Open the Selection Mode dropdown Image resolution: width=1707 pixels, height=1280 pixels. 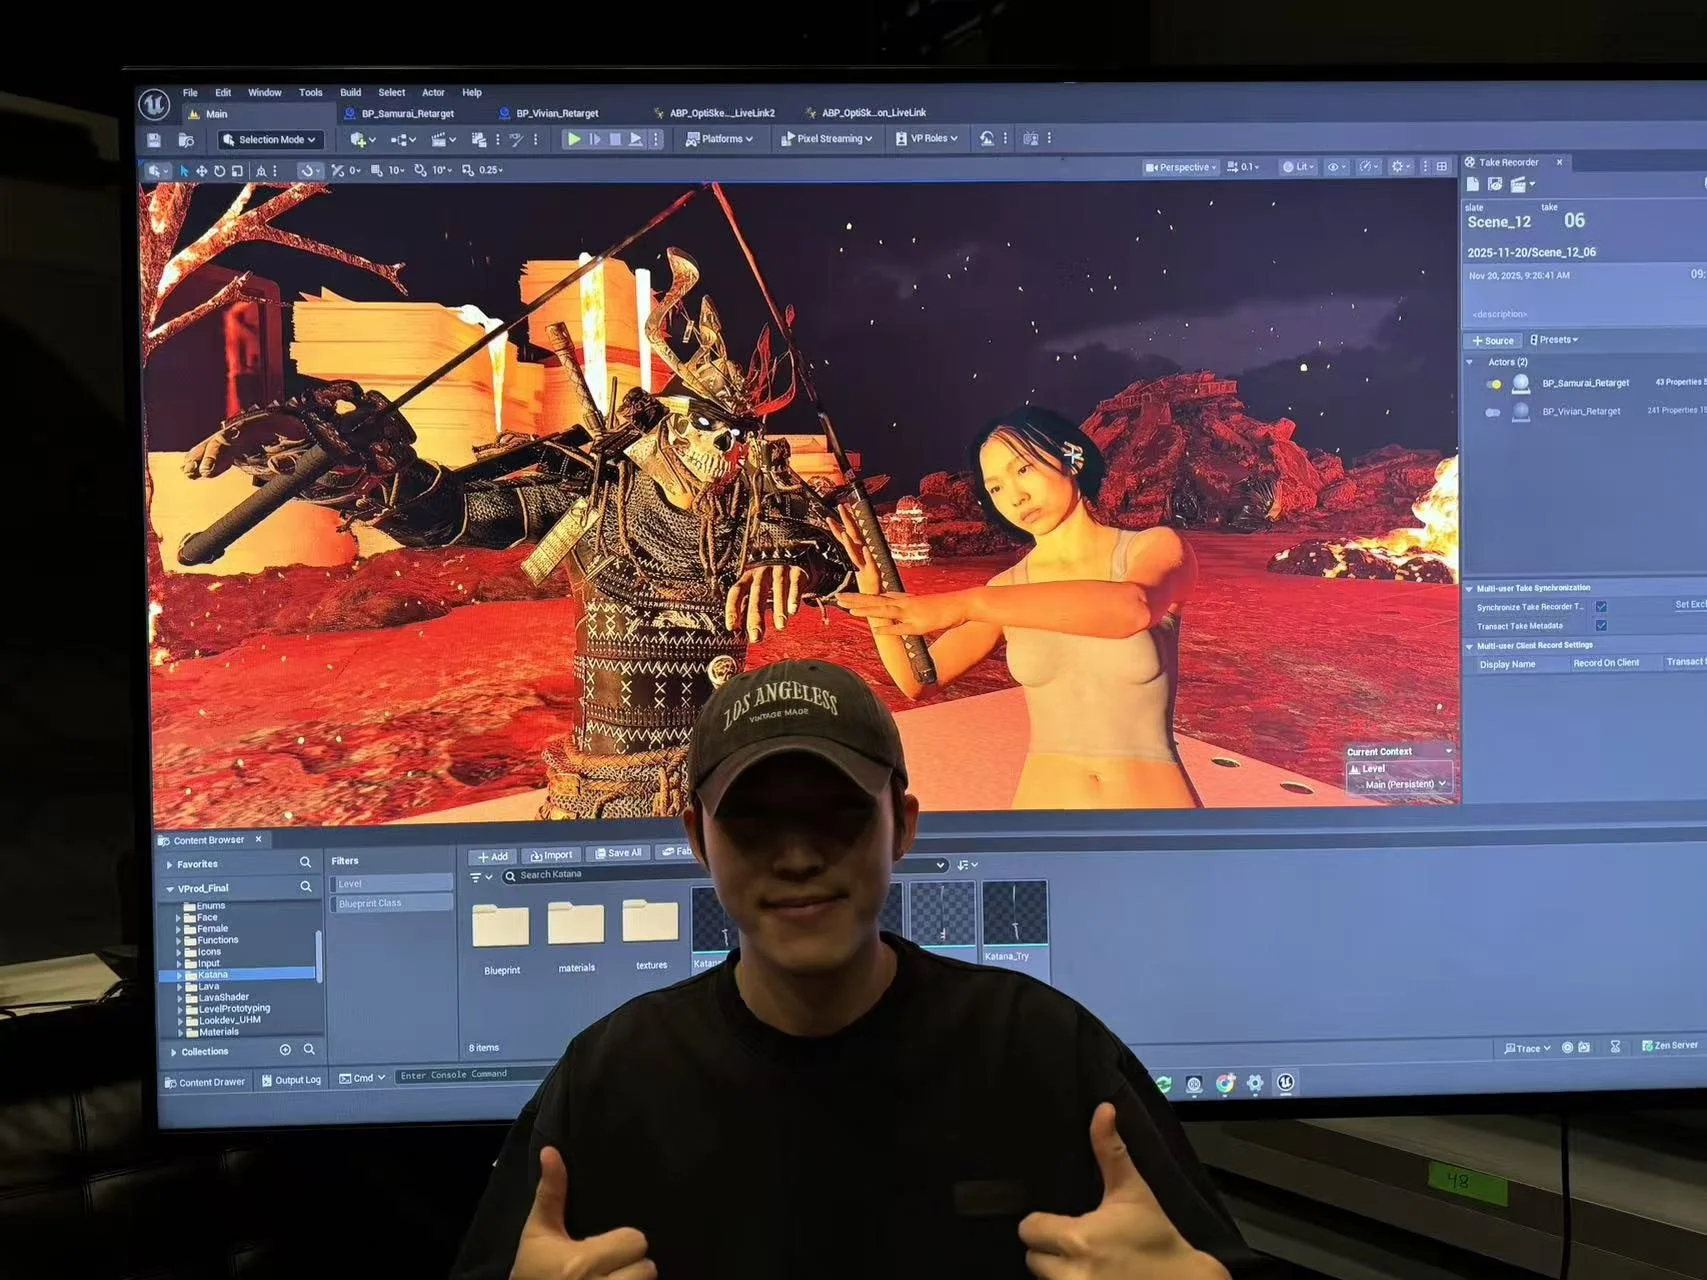[x=270, y=140]
